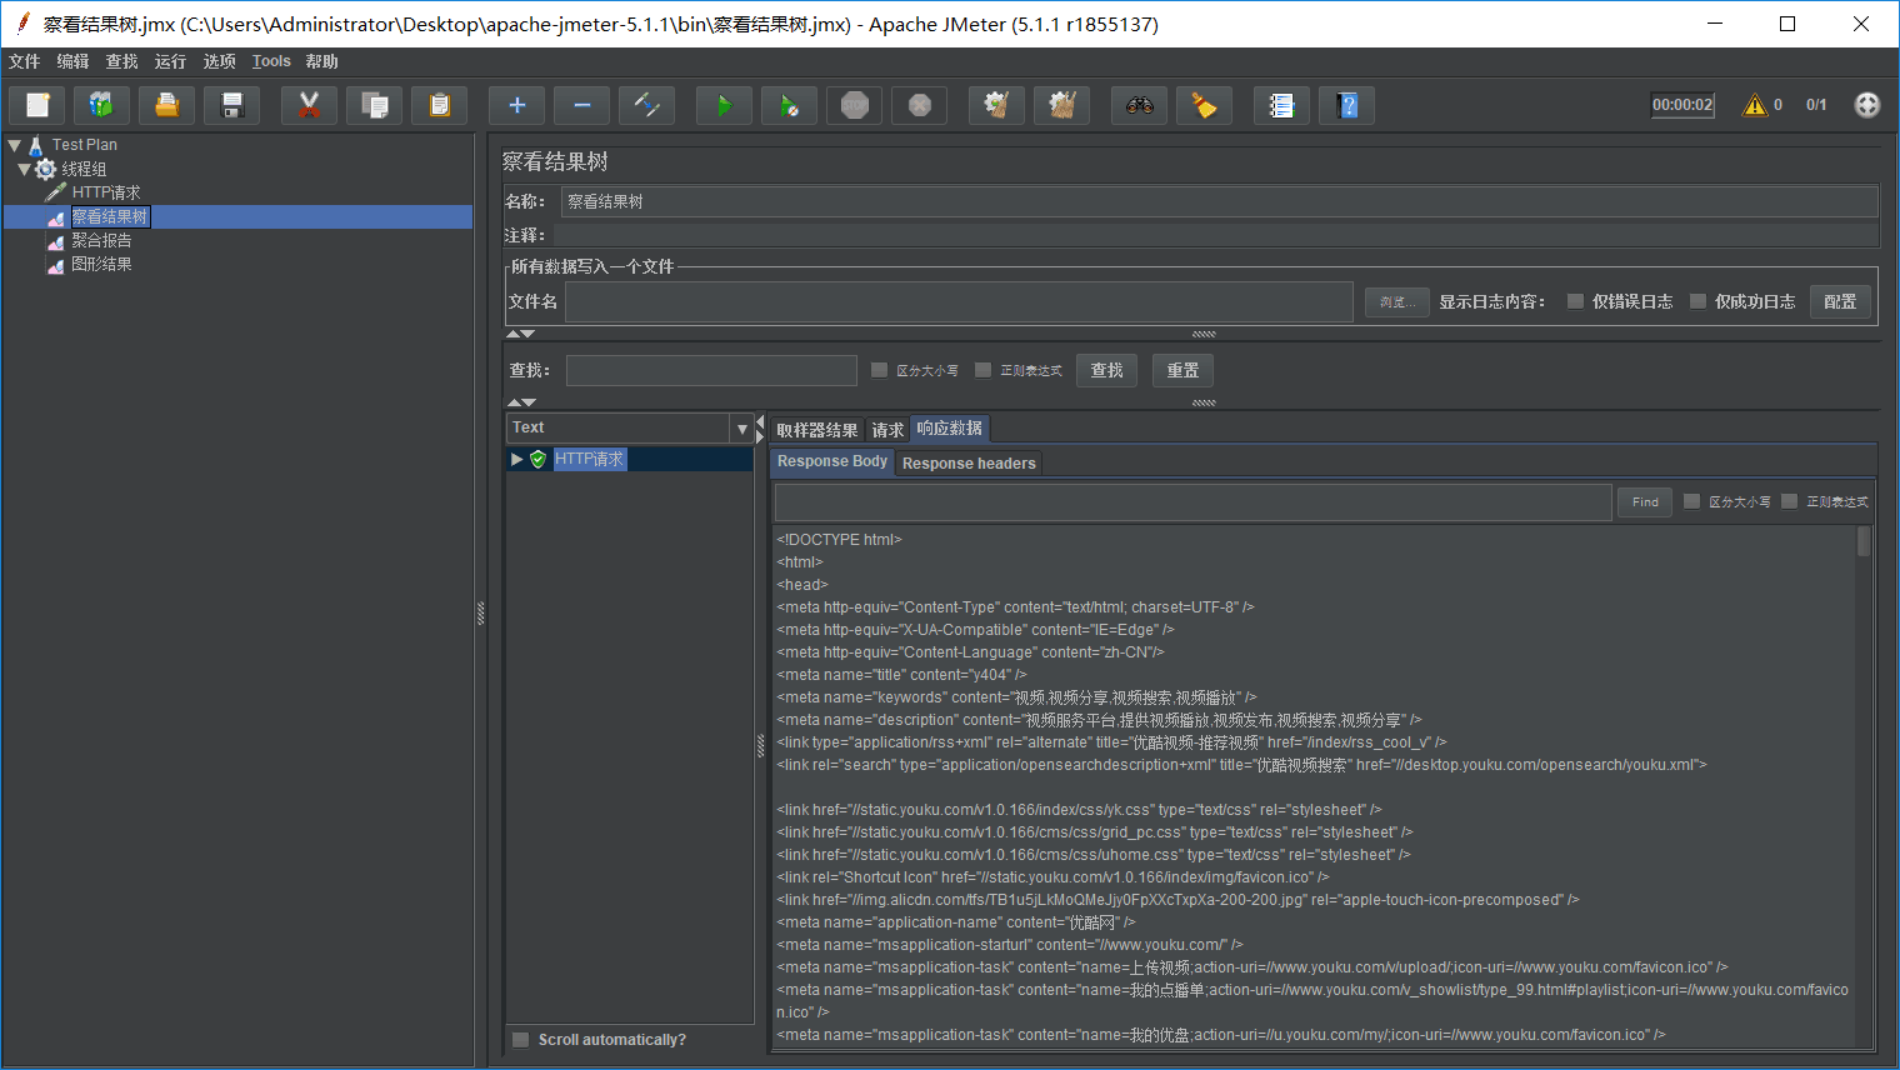Viewport: 1900px width, 1070px height.
Task: Click the Shutdown threads toolbar icon
Action: pos(920,105)
